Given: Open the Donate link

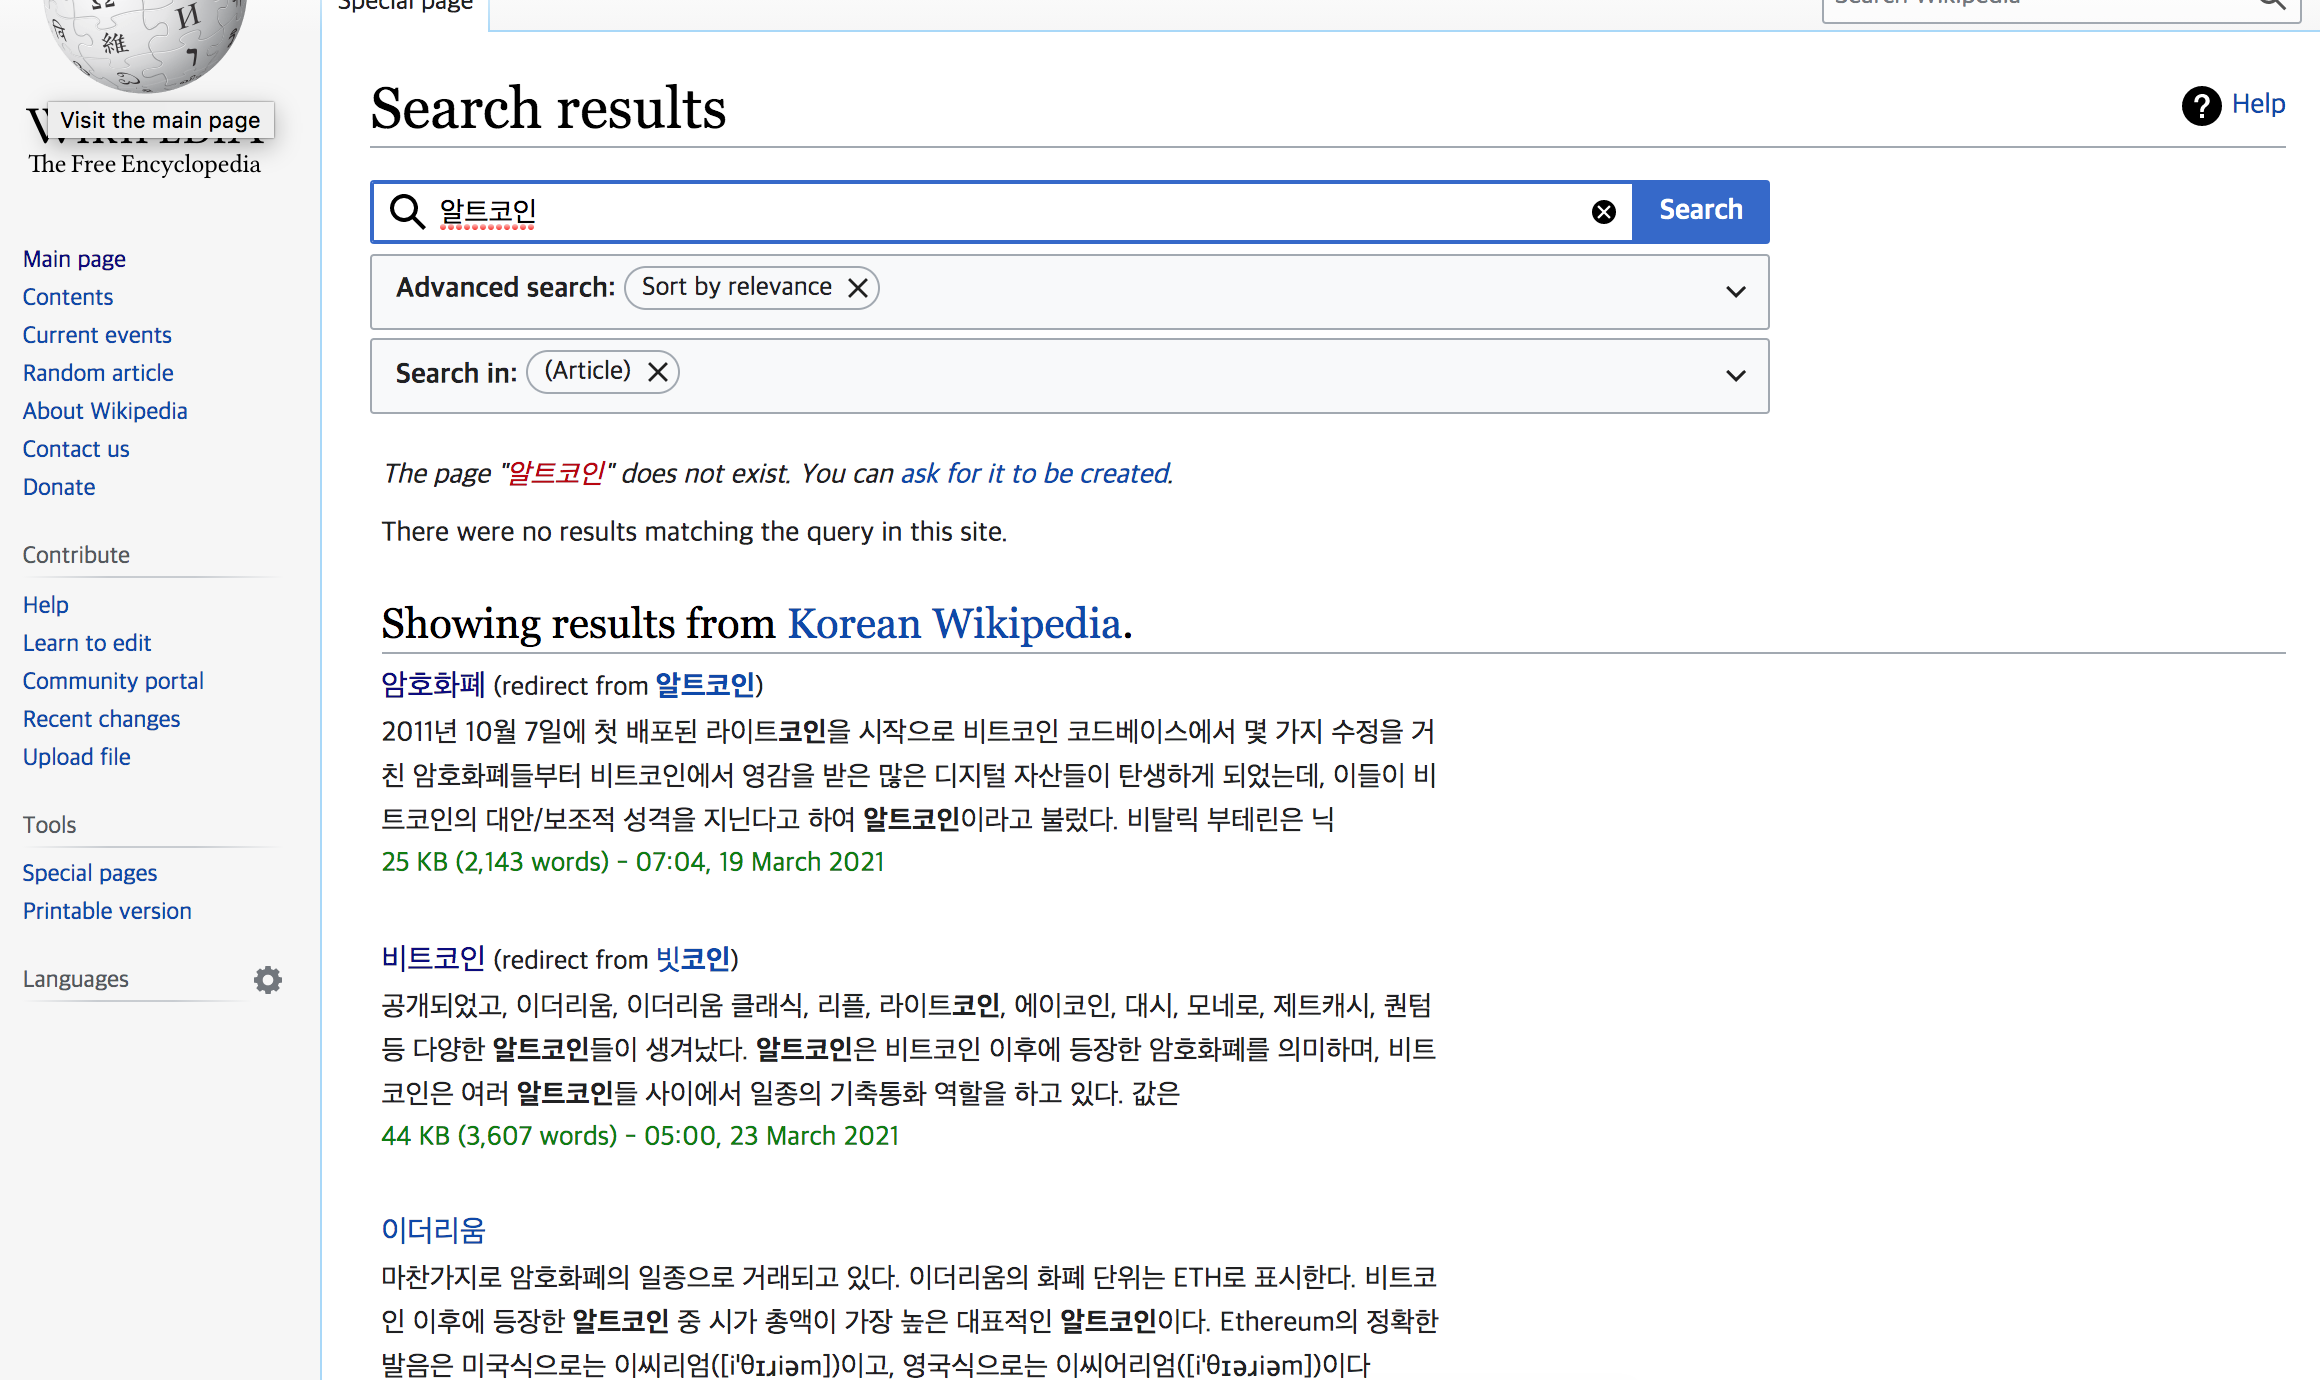Looking at the screenshot, I should [x=59, y=487].
